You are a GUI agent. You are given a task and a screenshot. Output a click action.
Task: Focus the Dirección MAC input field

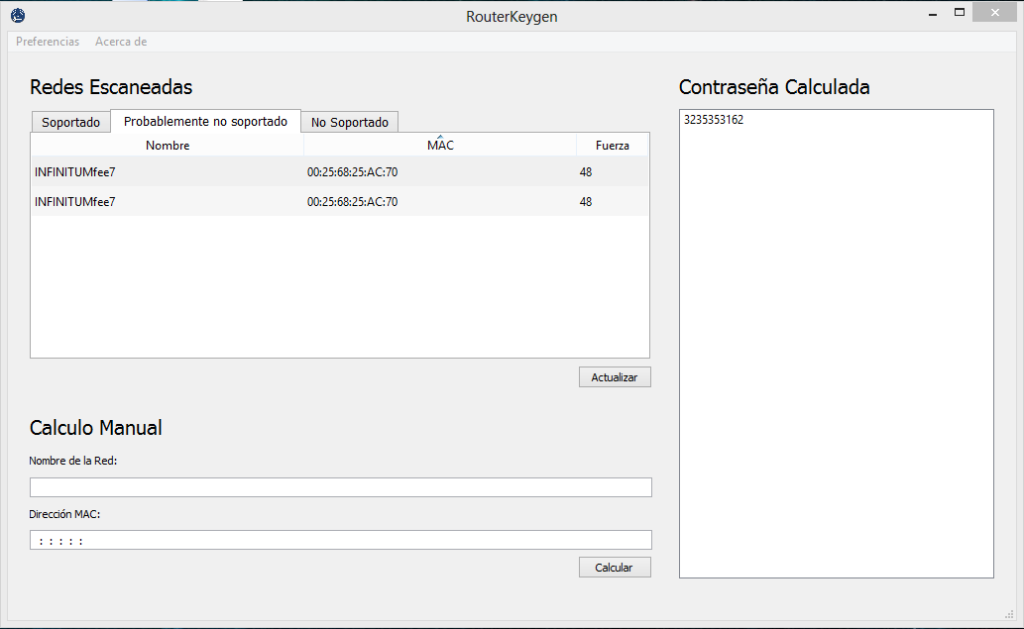pos(340,540)
